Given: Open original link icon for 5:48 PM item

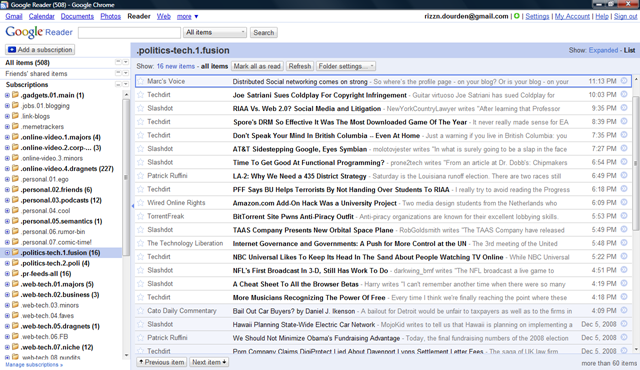Looking at the screenshot, I should [x=624, y=243].
